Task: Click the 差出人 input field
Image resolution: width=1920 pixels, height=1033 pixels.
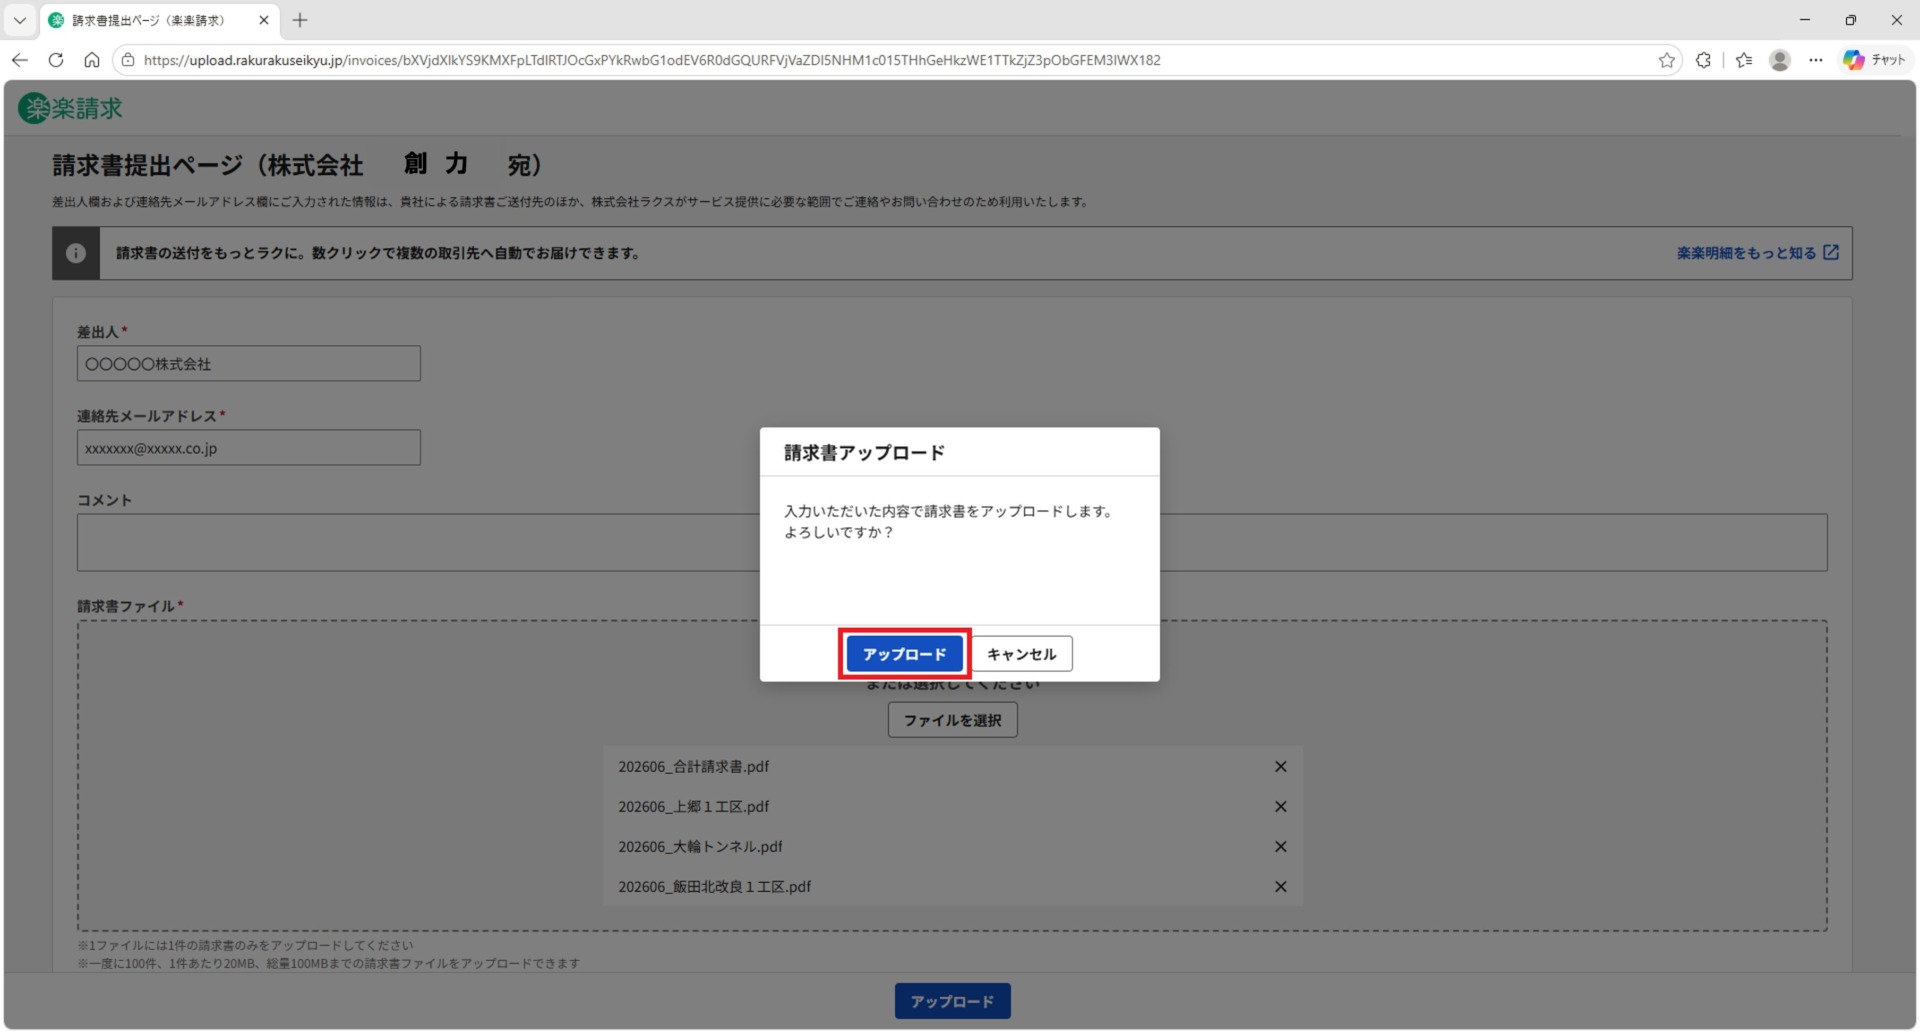Action: pyautogui.click(x=249, y=364)
